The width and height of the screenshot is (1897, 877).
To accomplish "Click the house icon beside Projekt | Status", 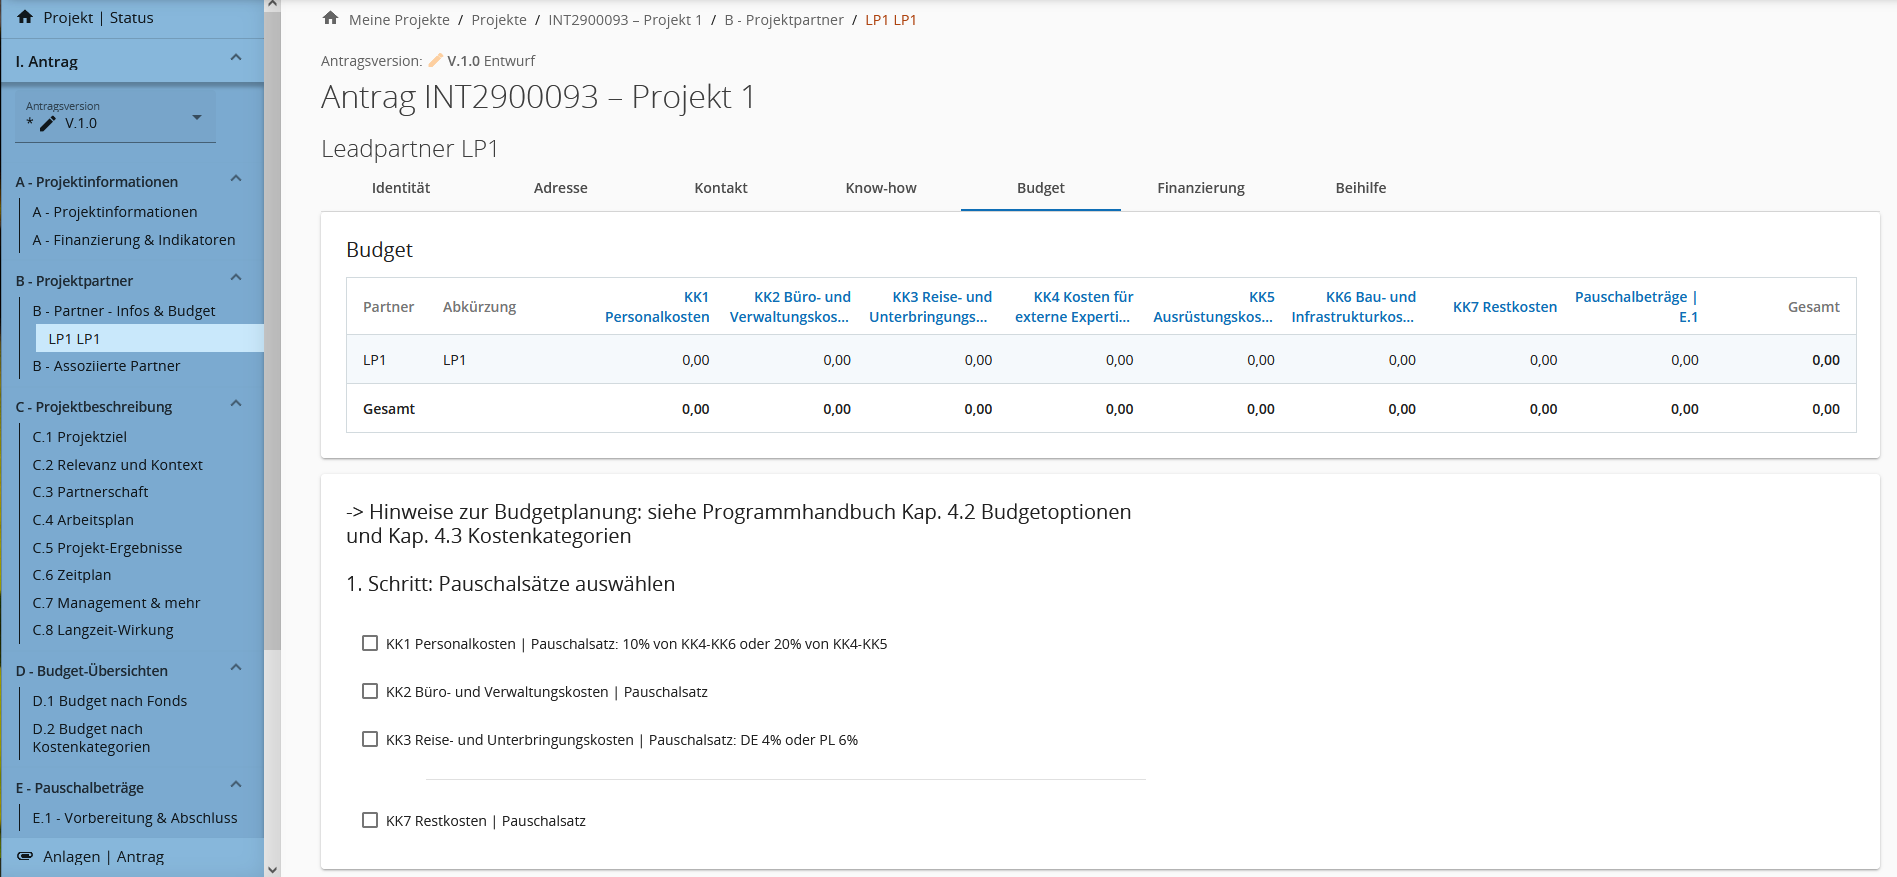I will pyautogui.click(x=25, y=17).
